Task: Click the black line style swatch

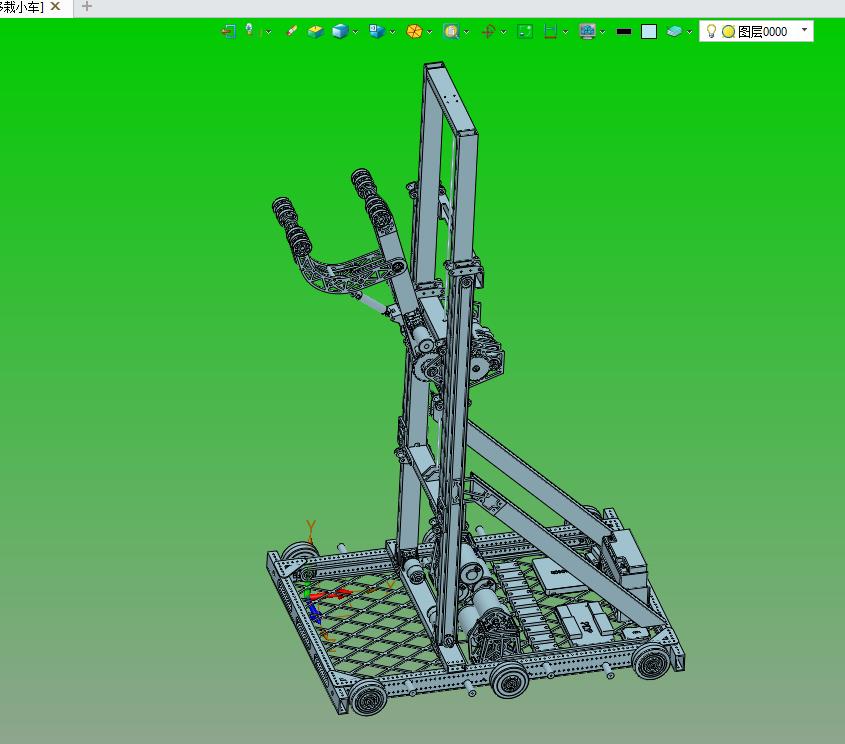Action: [624, 32]
